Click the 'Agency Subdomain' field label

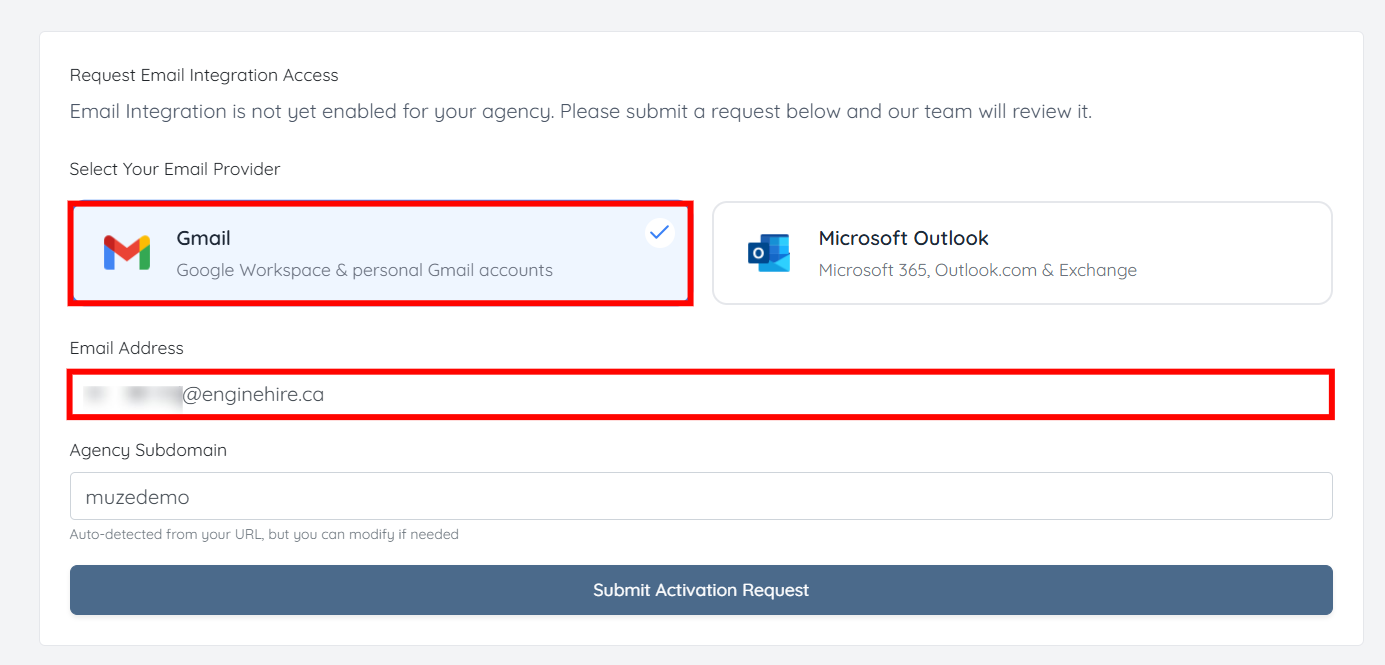148,450
